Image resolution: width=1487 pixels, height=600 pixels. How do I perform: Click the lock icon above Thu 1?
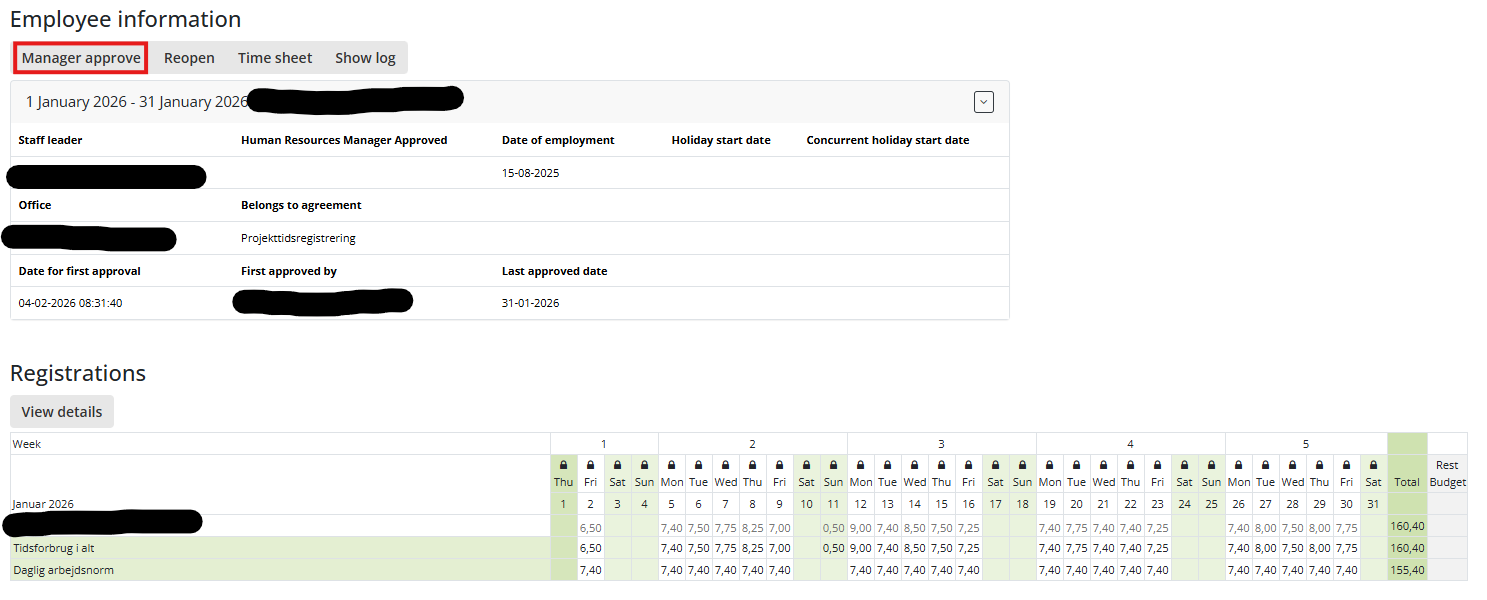tap(563, 465)
